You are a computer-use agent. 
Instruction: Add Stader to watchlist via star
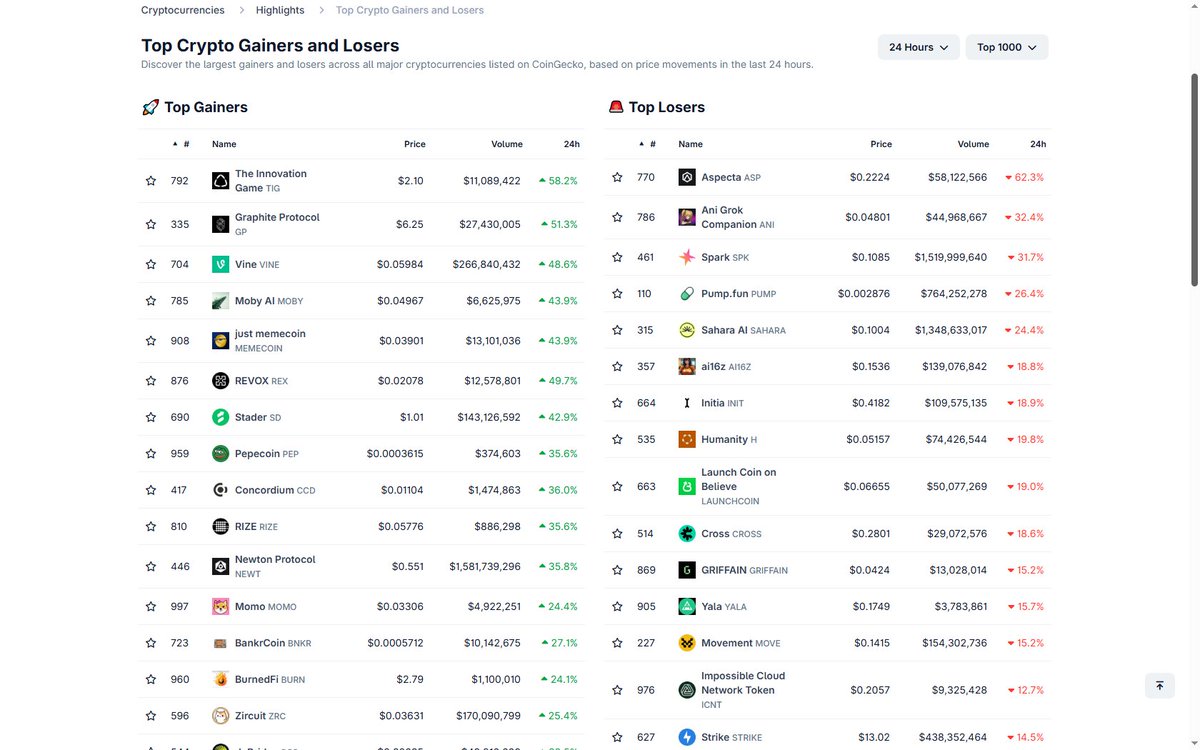151,417
